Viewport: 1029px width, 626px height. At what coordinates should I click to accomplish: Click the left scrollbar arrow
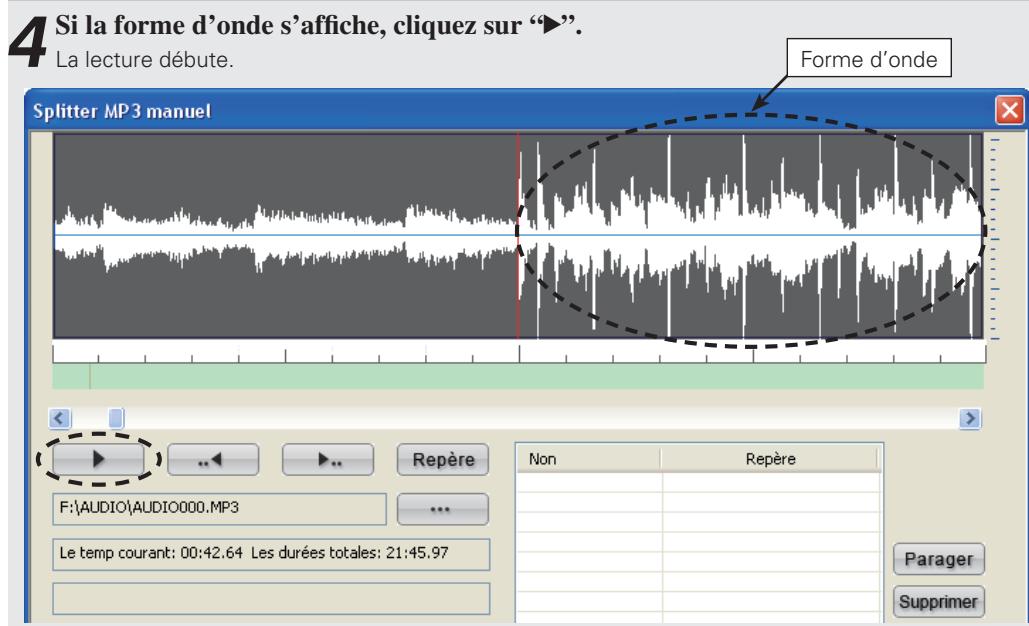coord(60,418)
